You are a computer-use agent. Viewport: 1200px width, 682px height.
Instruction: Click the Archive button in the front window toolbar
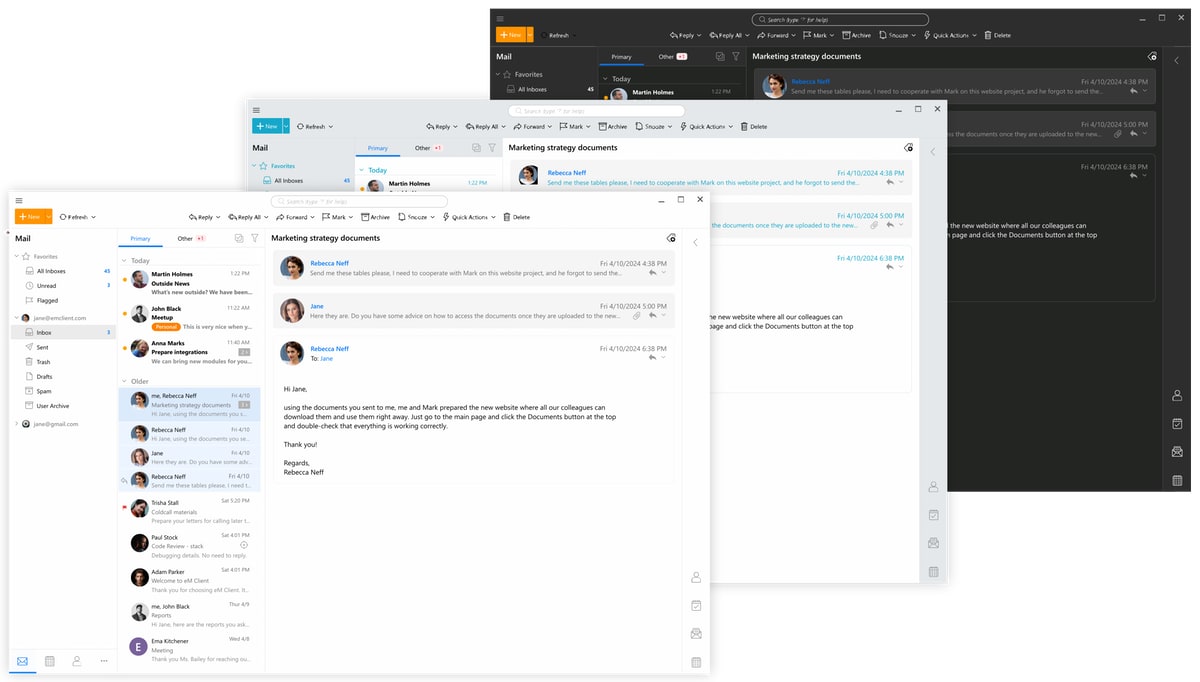pos(376,217)
